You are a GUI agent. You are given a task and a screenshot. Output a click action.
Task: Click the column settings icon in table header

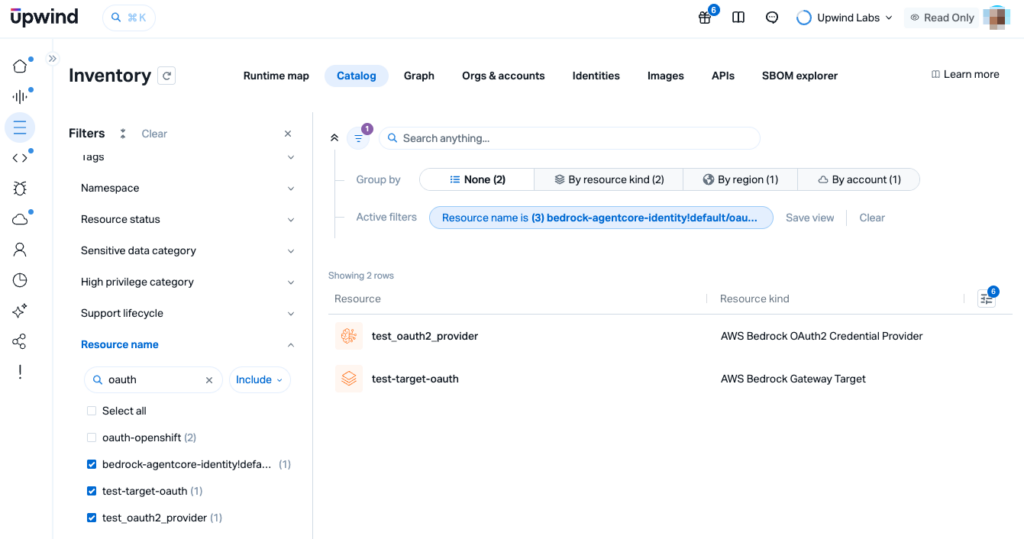click(x=986, y=298)
